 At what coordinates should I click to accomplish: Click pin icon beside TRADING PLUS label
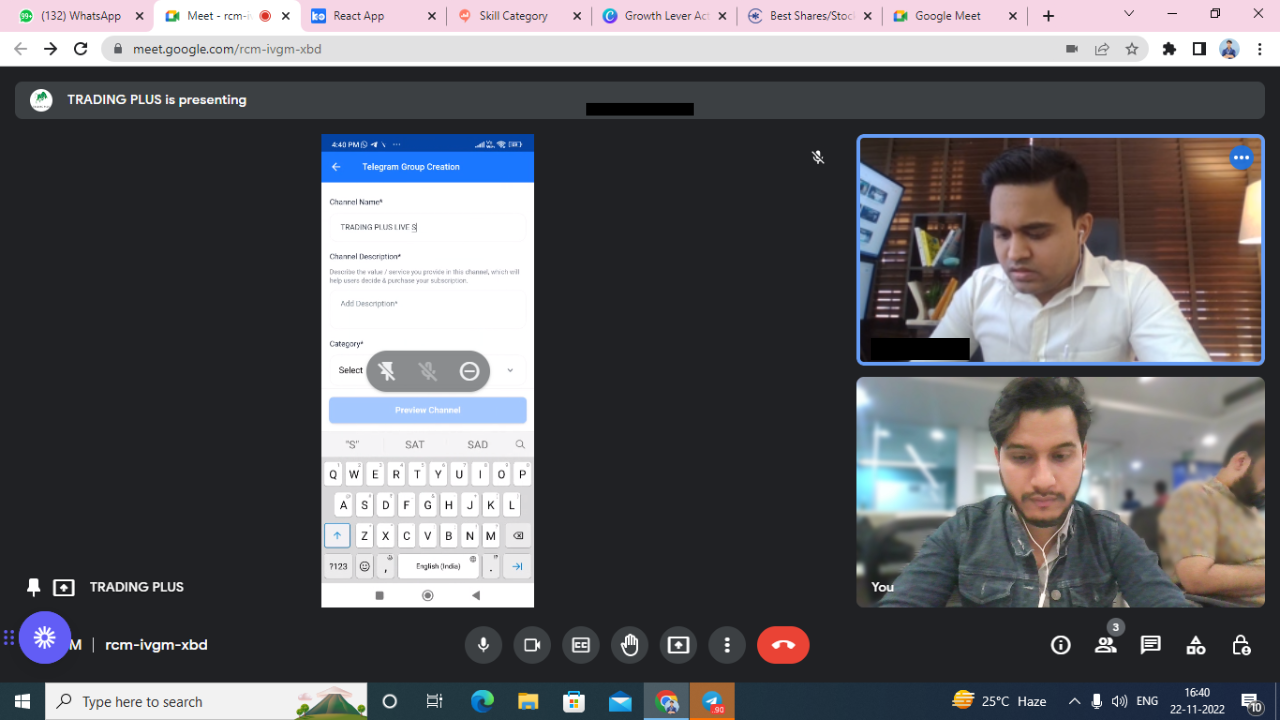(34, 587)
